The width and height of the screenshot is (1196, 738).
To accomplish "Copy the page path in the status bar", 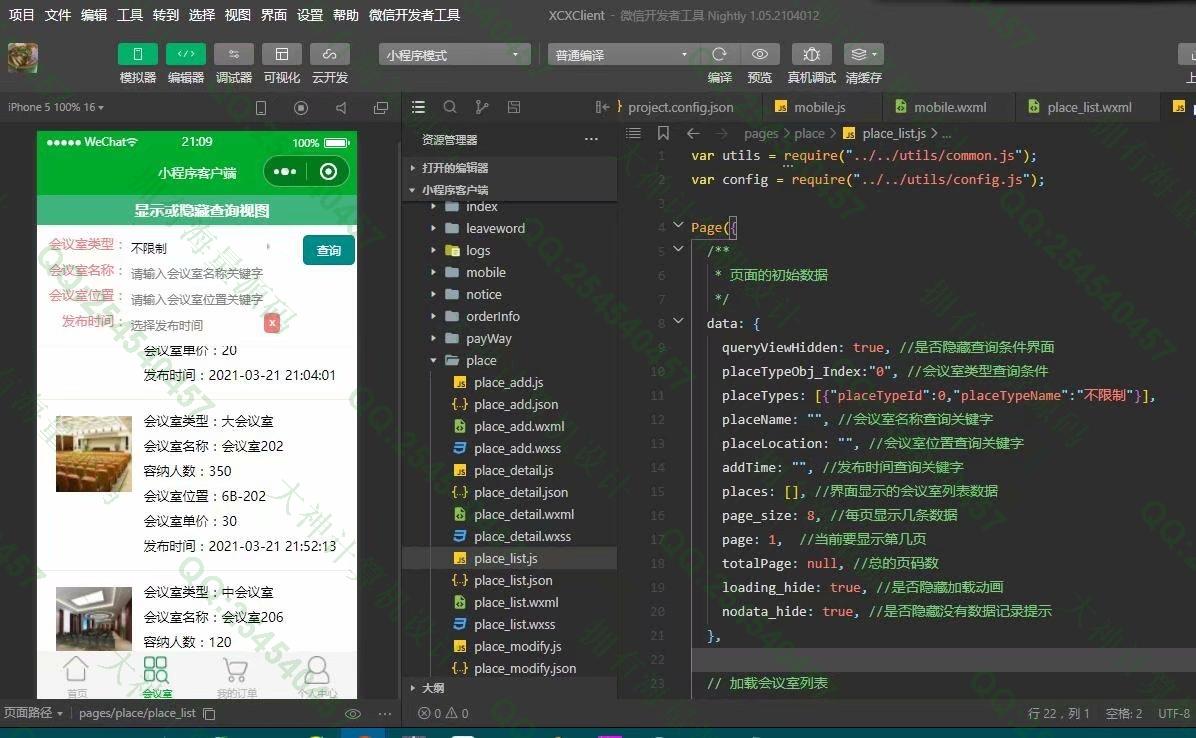I will 209,714.
